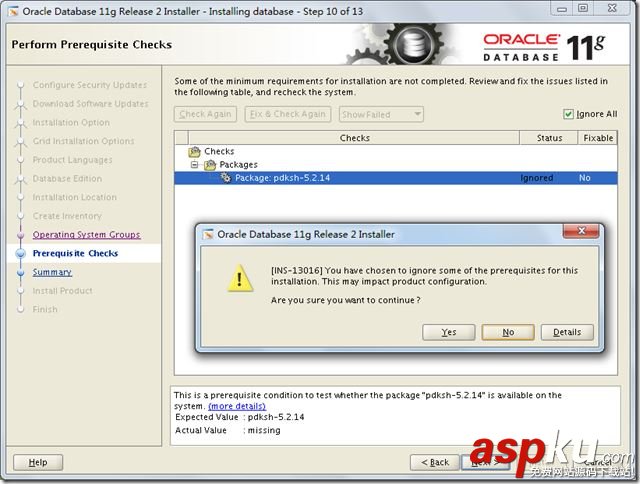The image size is (640, 484).
Task: Click the installer title bar icon
Action: 13,11
